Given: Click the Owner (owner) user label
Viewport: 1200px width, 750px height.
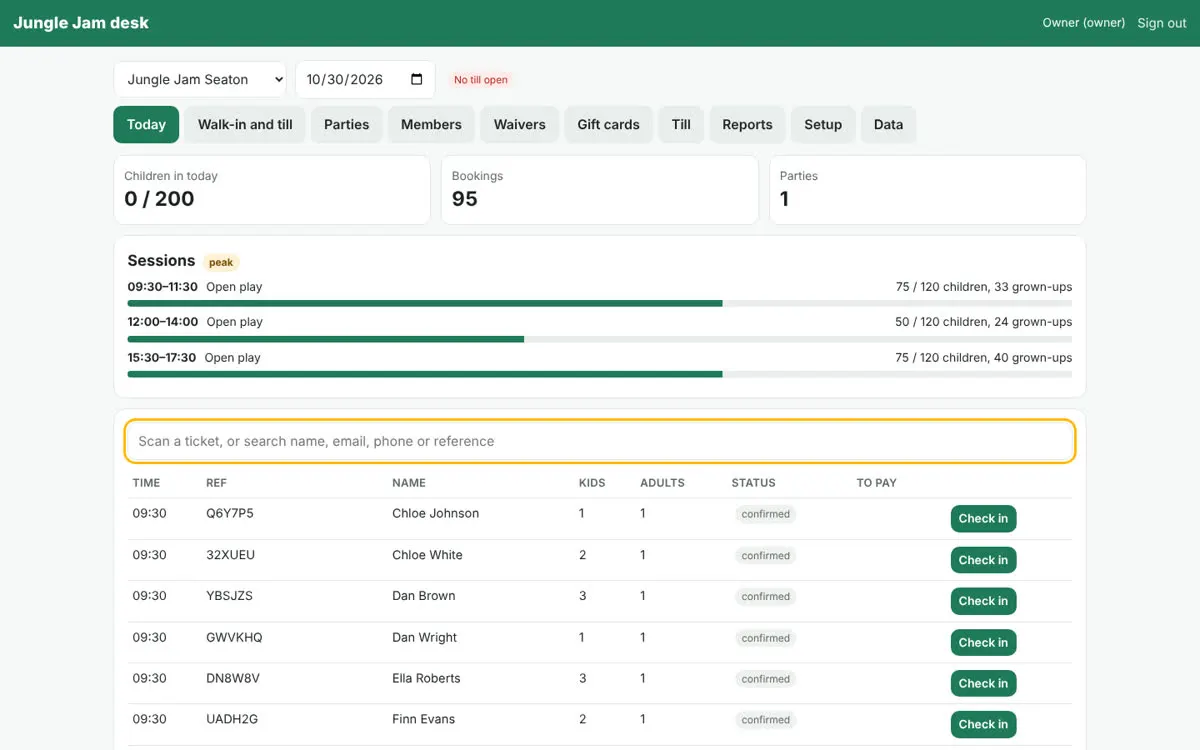Looking at the screenshot, I should pyautogui.click(x=1084, y=23).
